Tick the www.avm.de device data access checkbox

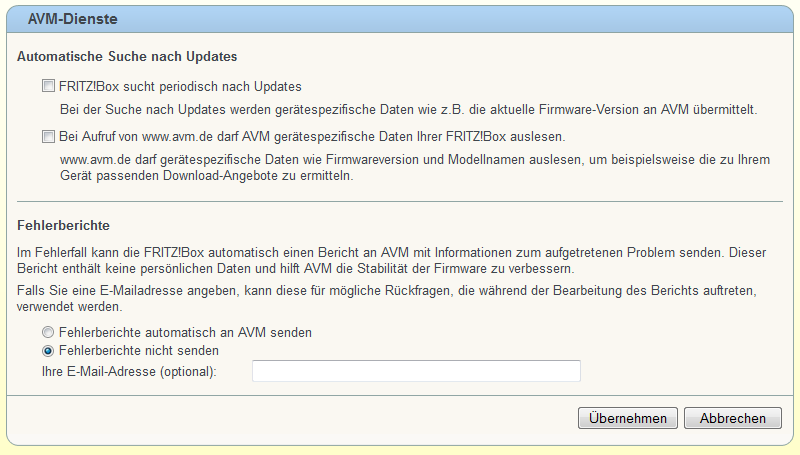48,137
